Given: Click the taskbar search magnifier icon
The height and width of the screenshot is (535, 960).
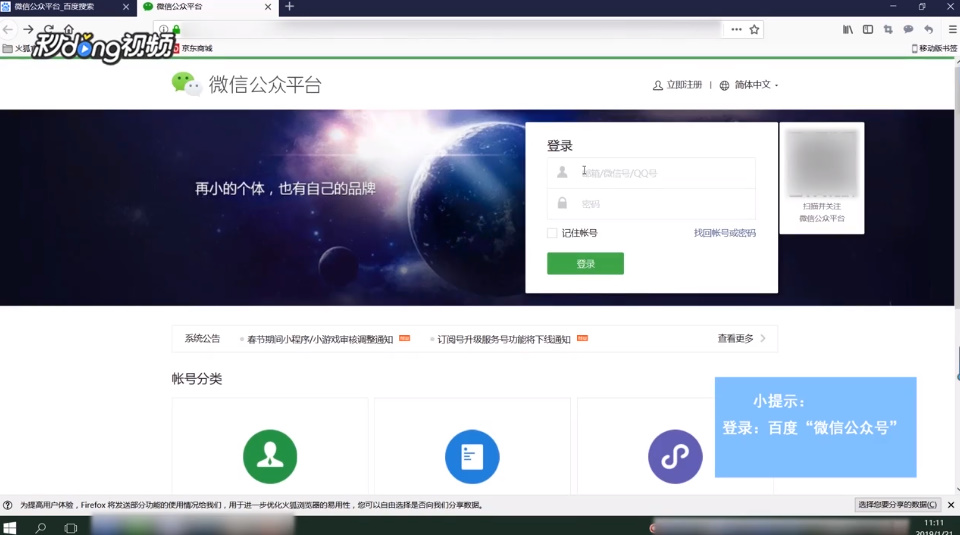Looking at the screenshot, I should 40,528.
